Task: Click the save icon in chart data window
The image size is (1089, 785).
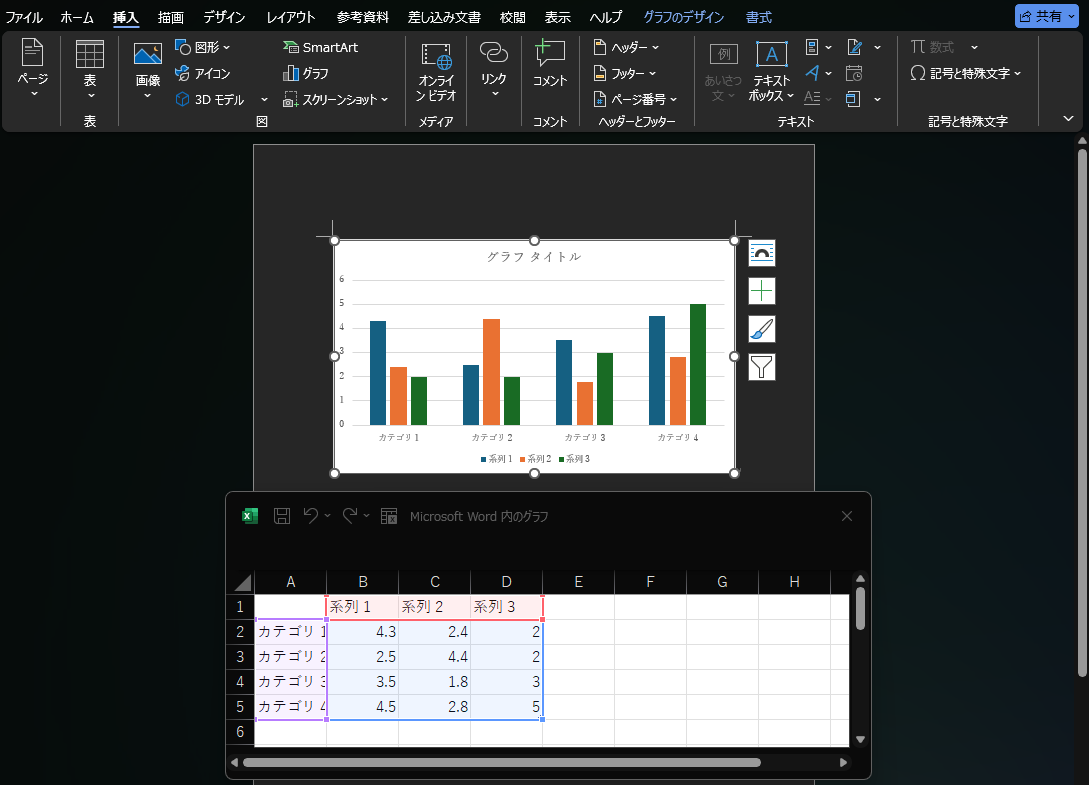Action: coord(282,516)
